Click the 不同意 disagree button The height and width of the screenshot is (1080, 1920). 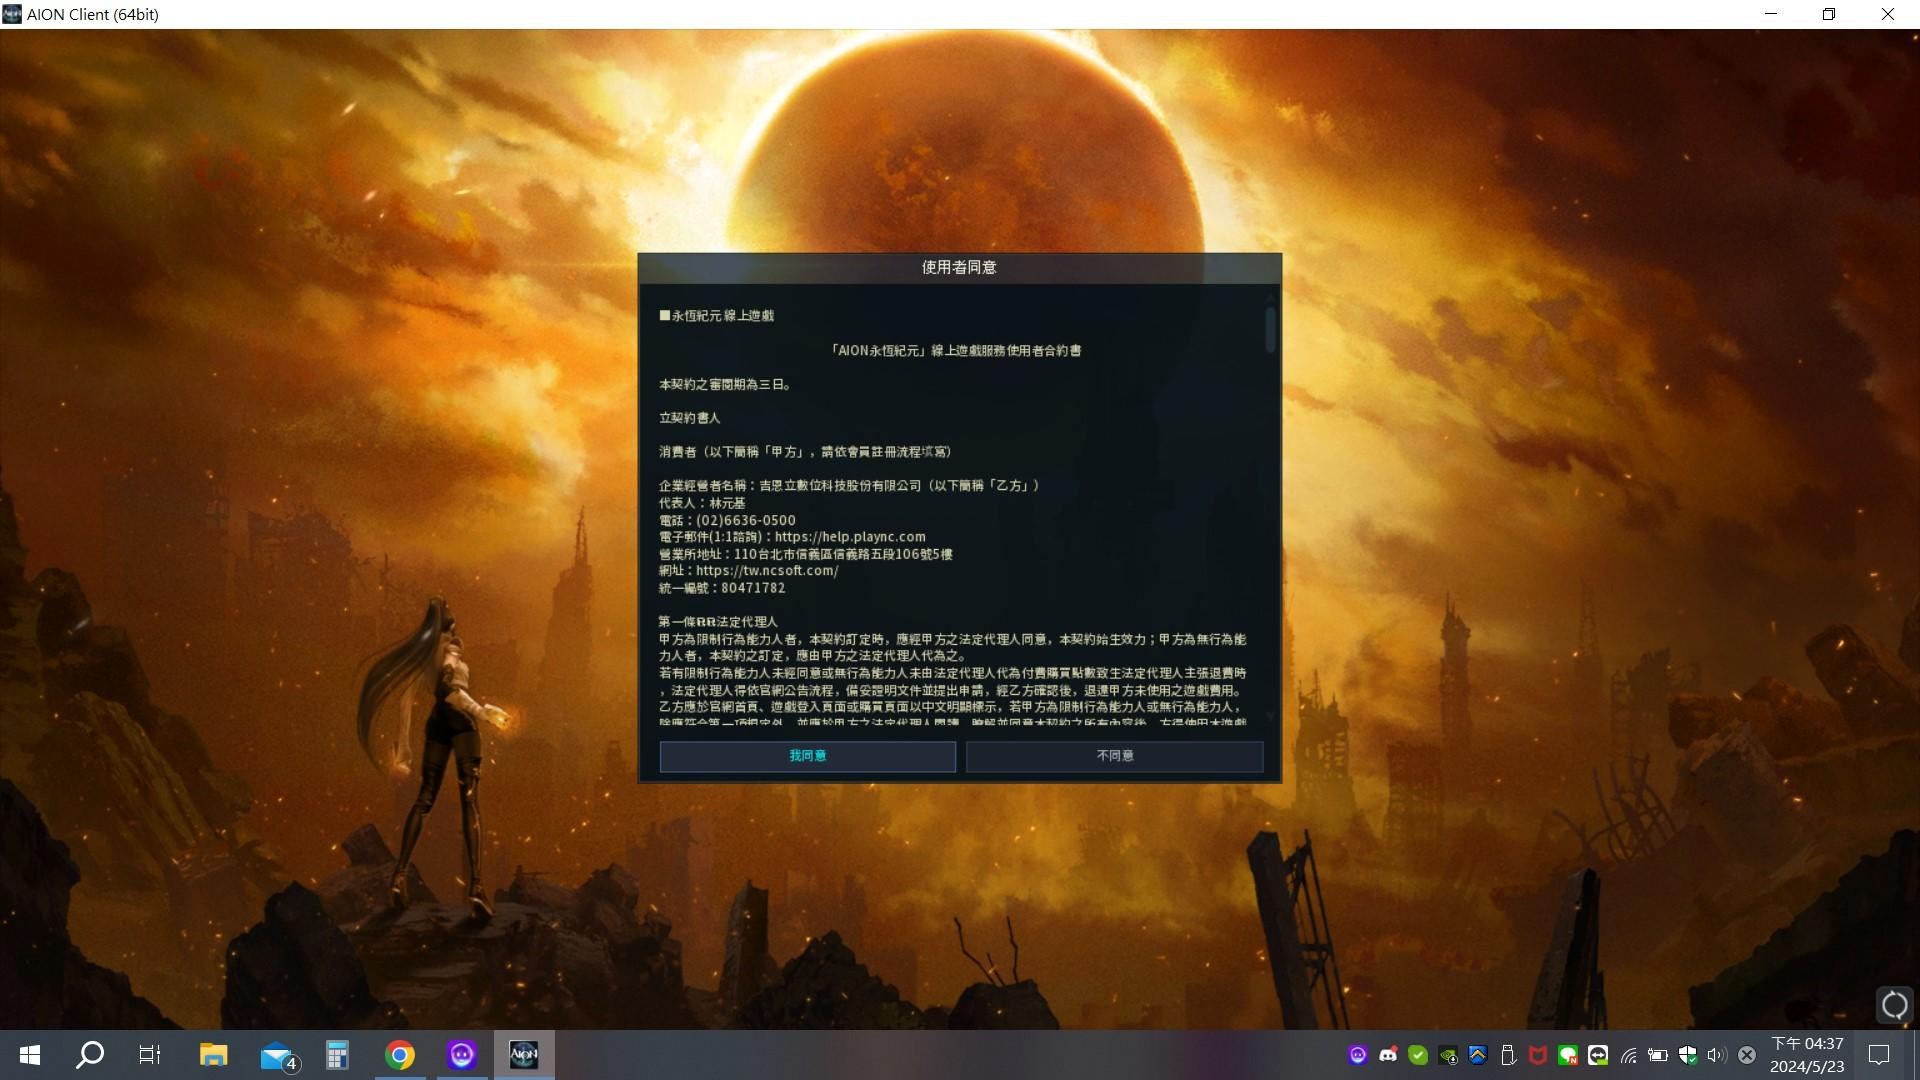(x=1114, y=756)
